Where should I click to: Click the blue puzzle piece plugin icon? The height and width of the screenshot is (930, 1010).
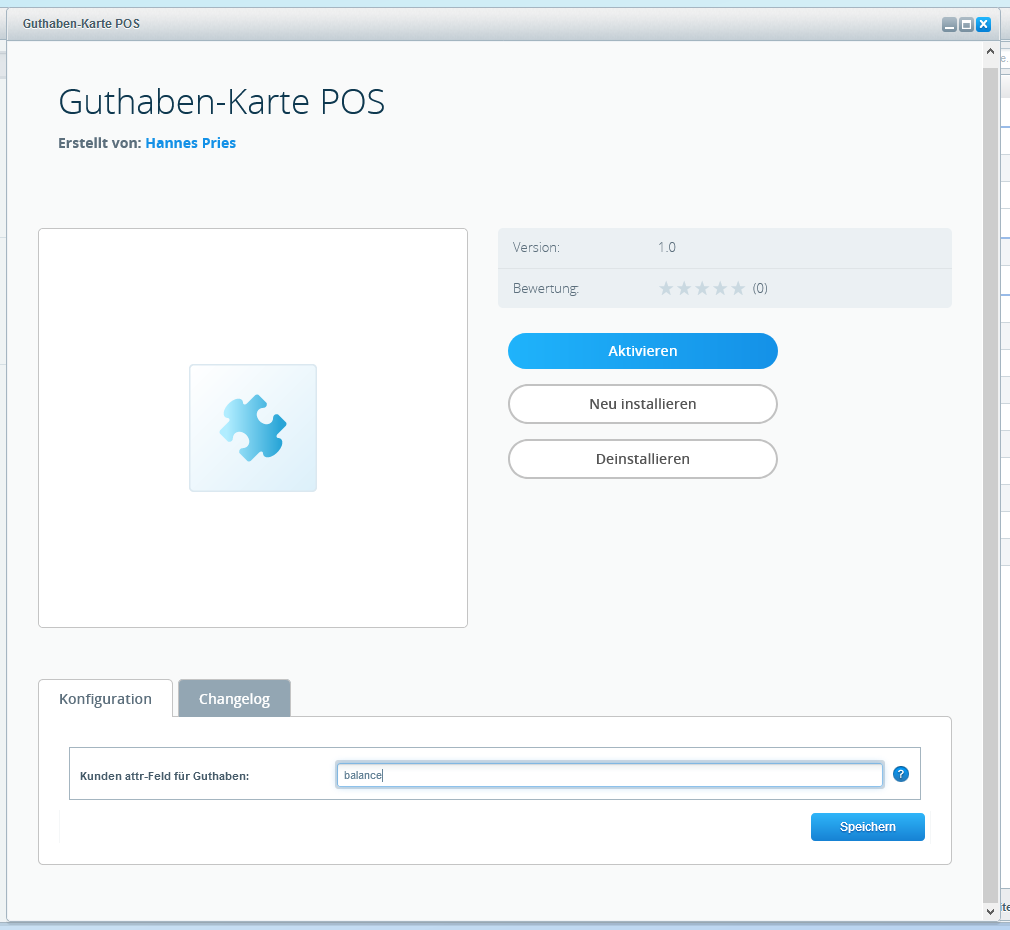[x=253, y=428]
